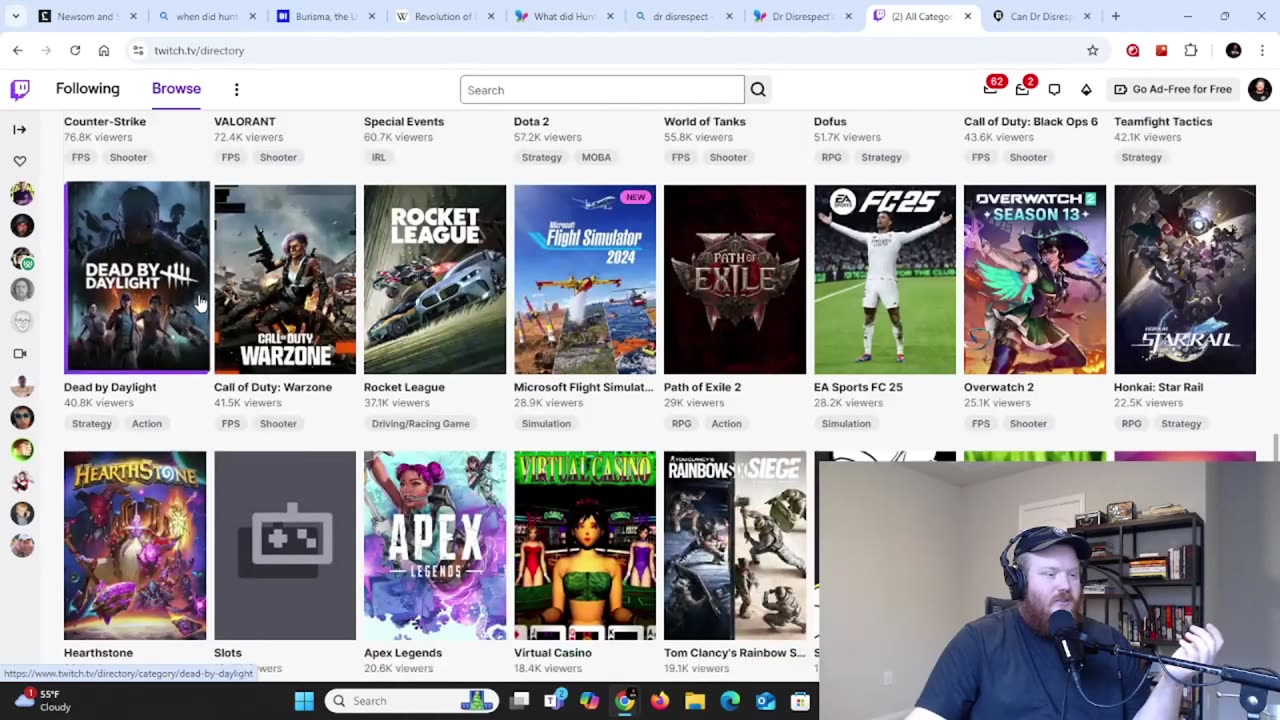Click the address bar URL
Screen dimensions: 1280x720
tap(199, 50)
